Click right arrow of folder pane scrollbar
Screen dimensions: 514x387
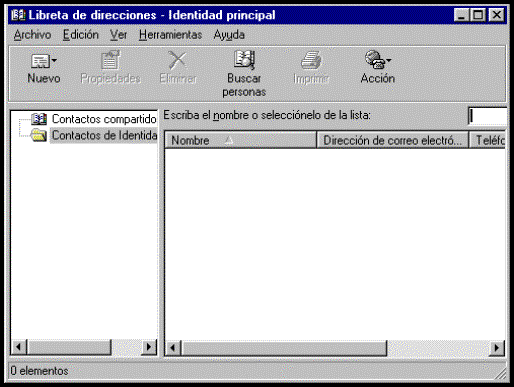coord(149,347)
